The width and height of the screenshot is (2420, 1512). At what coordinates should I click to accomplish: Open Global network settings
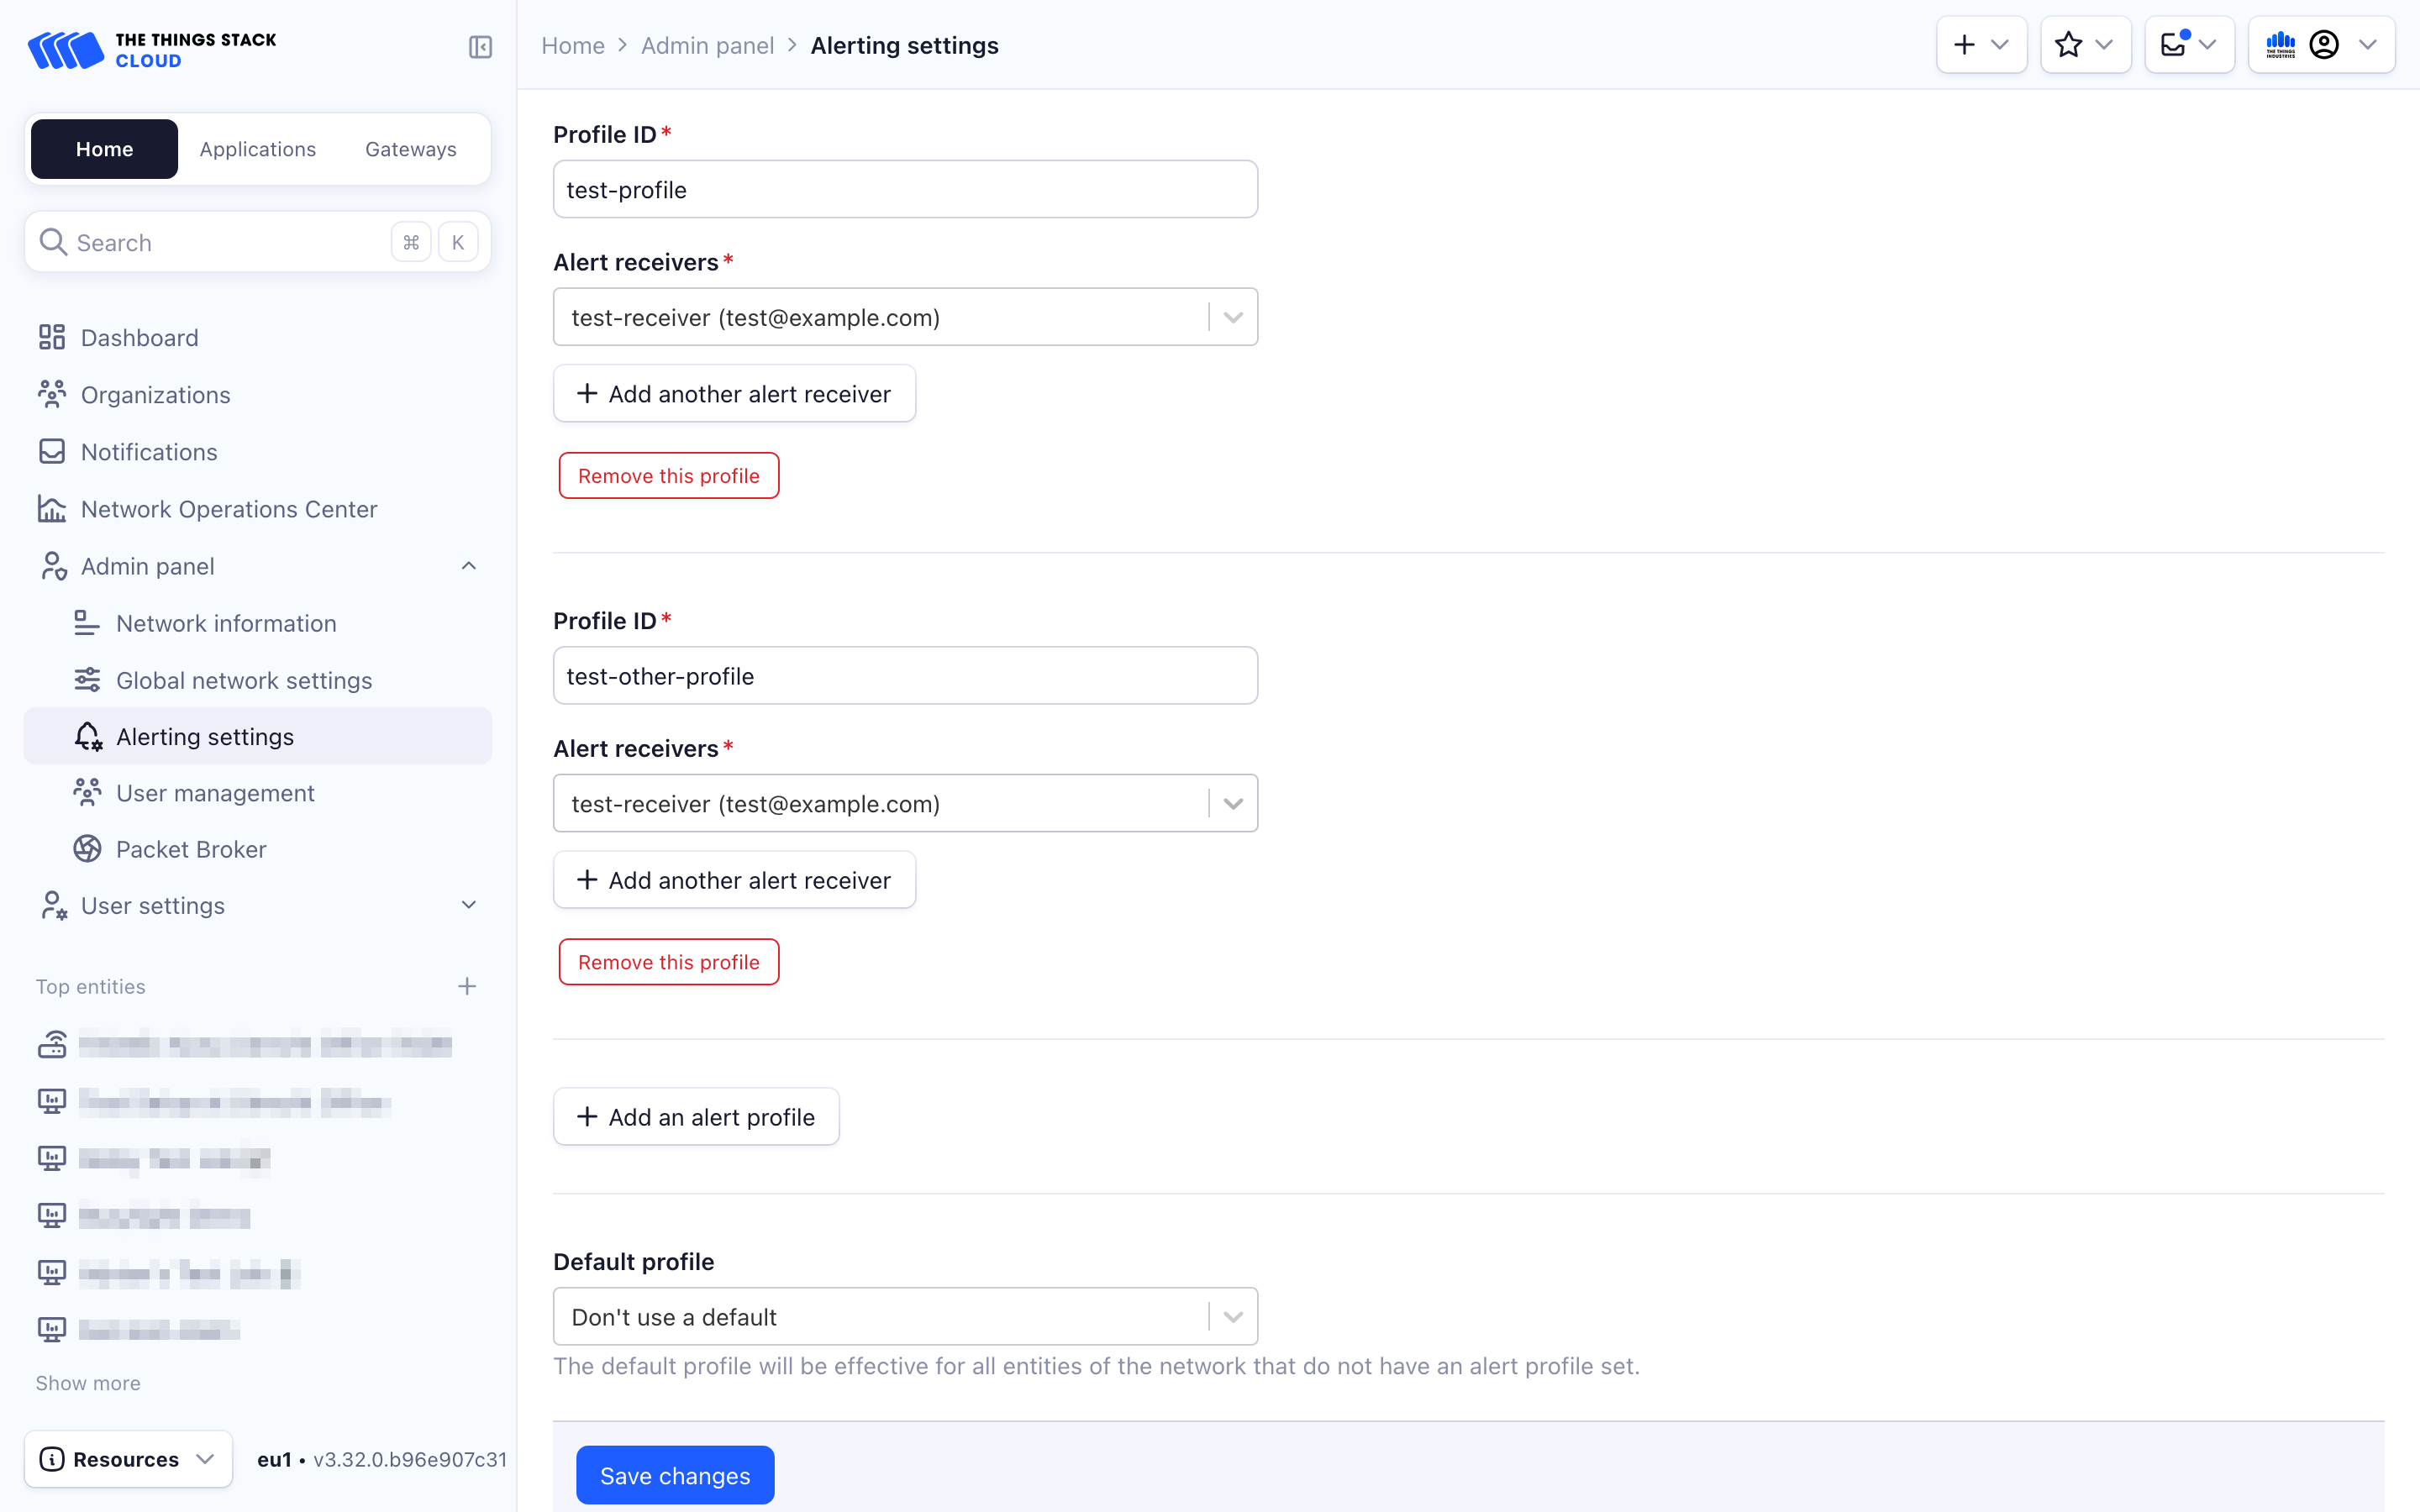244,680
